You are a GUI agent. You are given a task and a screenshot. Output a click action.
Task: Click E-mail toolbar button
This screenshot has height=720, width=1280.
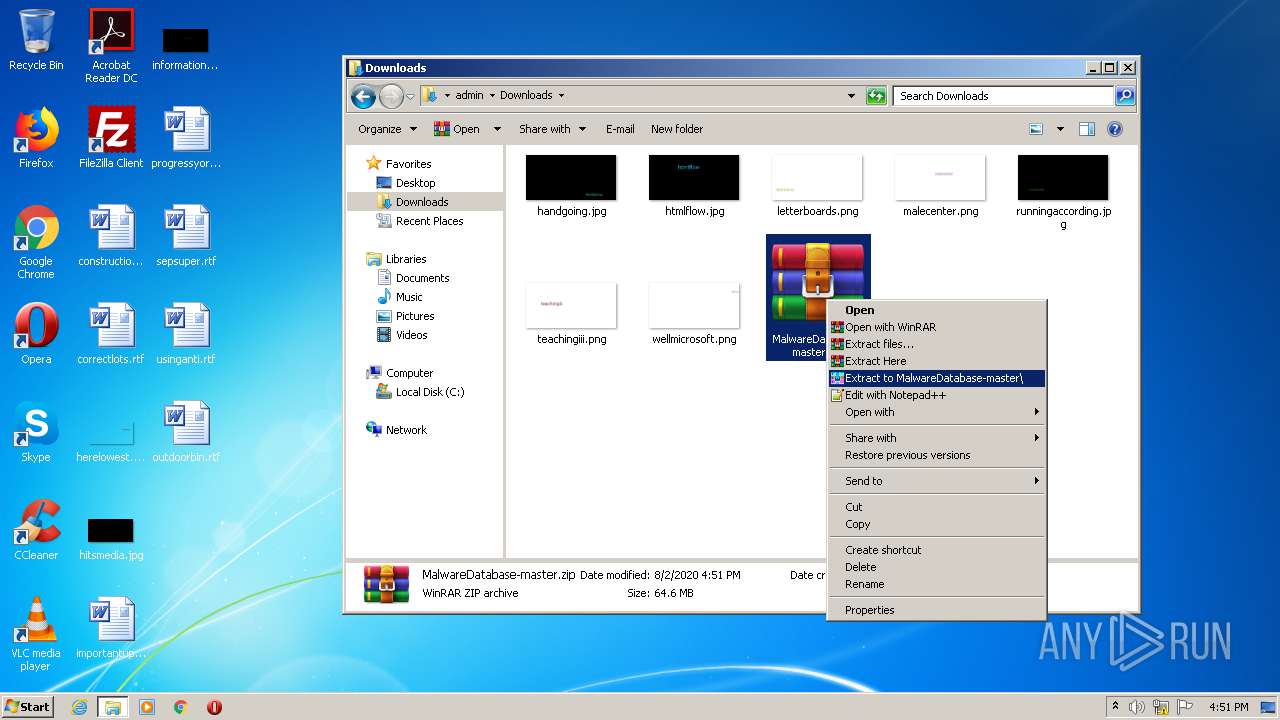point(620,129)
